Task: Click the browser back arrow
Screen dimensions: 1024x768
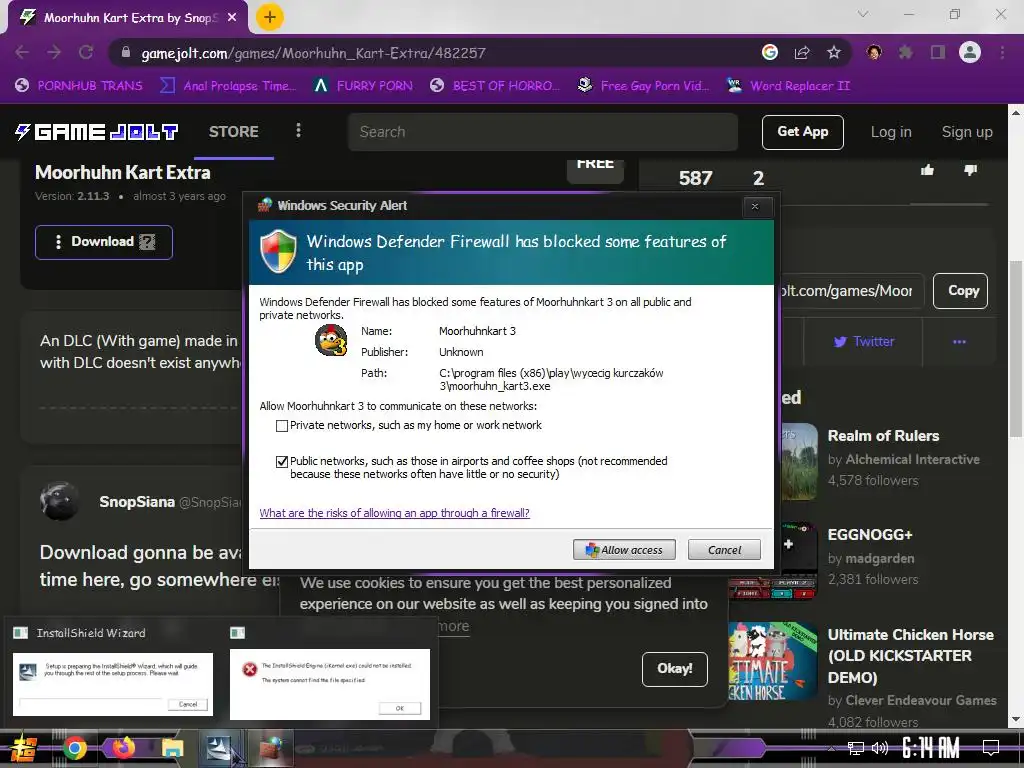Action: [22, 53]
